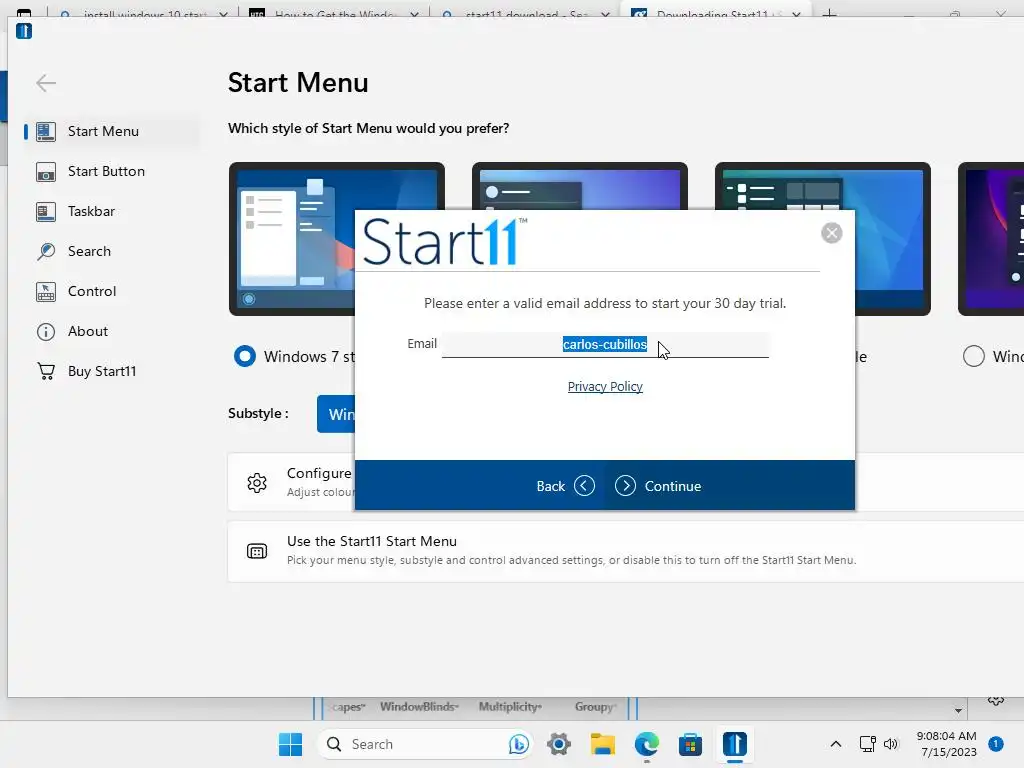This screenshot has height=768, width=1024.
Task: Click the Use the Start11 Start Menu icon
Action: (x=257, y=551)
